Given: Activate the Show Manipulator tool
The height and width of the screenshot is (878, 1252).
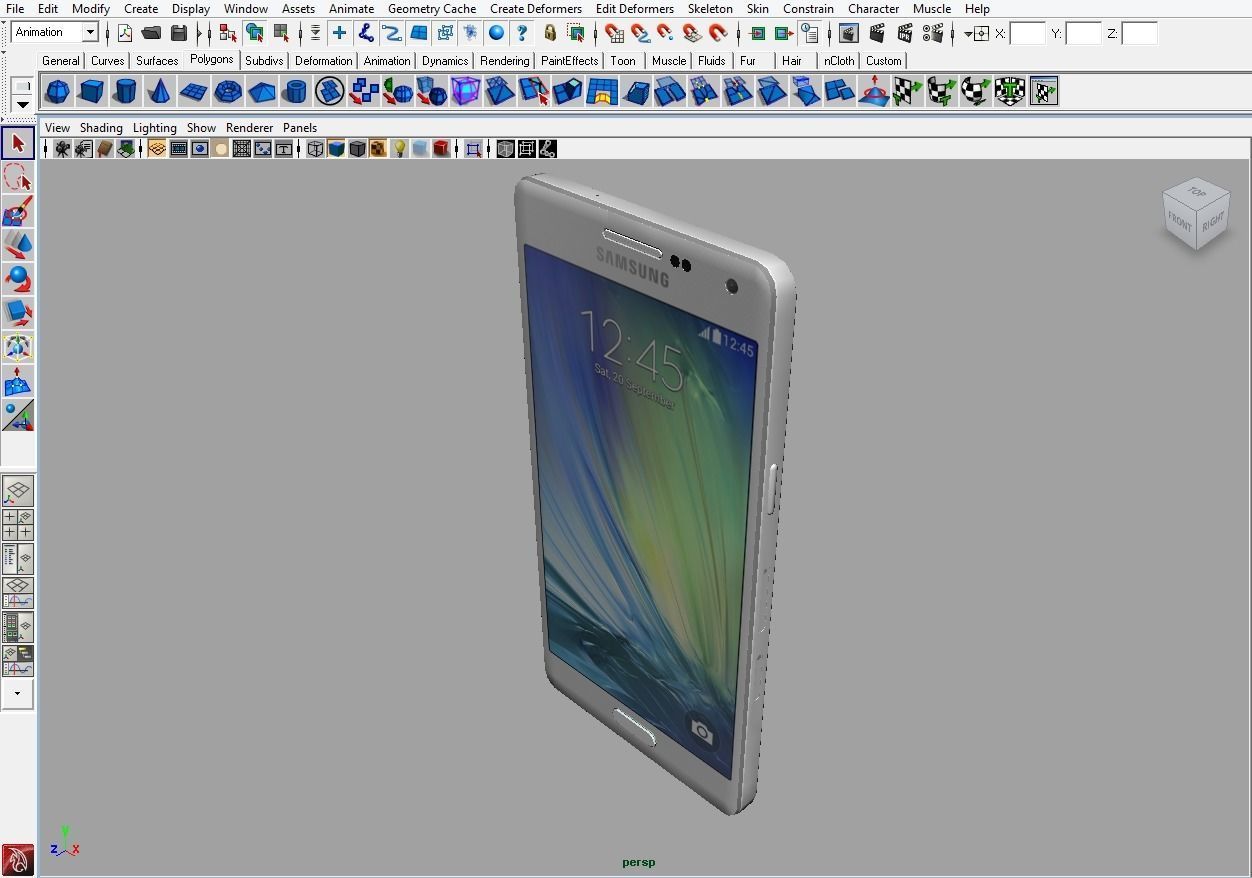Looking at the screenshot, I should [18, 415].
